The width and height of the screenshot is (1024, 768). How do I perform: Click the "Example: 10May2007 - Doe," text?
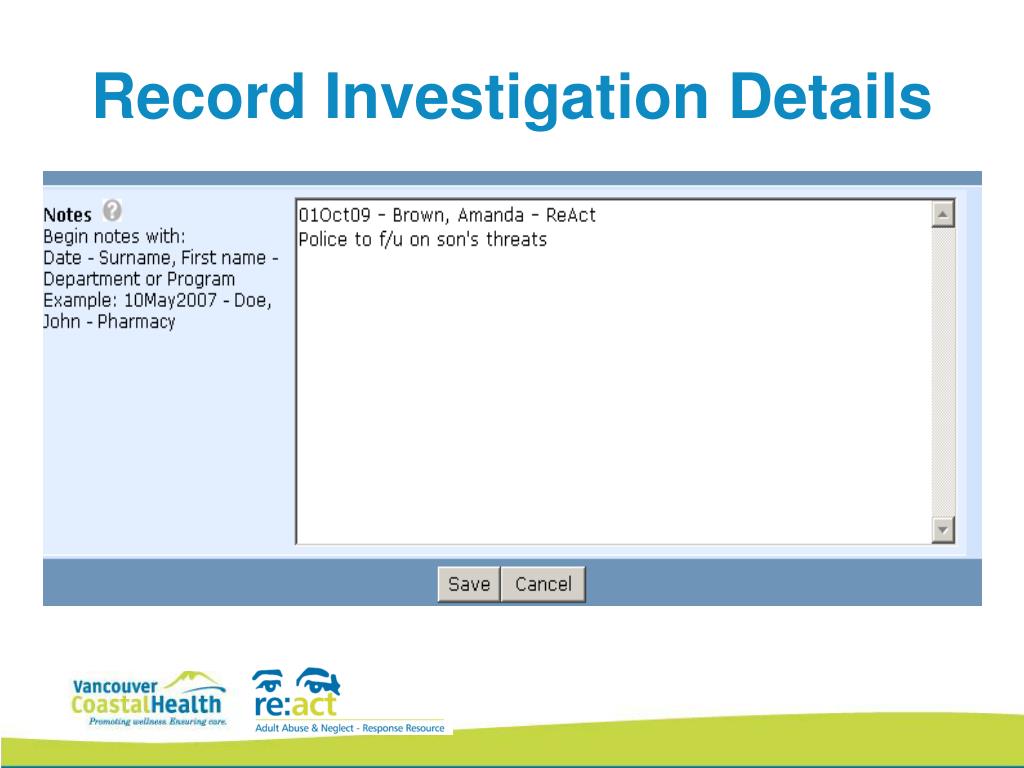point(157,300)
